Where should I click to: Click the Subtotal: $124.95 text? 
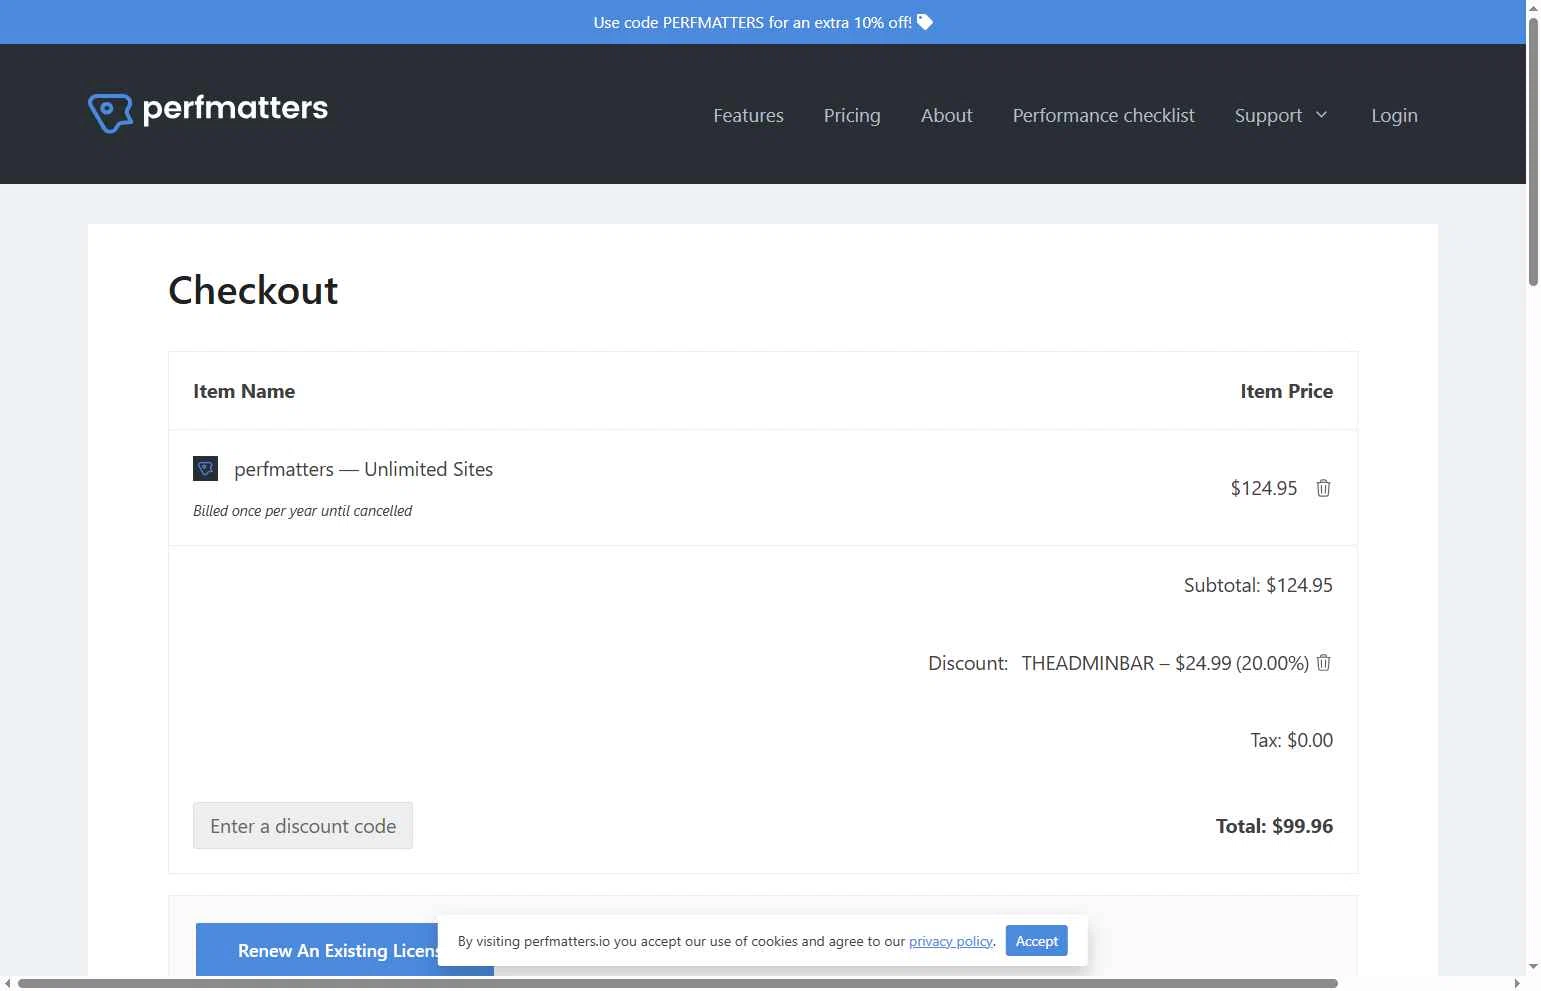(x=1258, y=585)
